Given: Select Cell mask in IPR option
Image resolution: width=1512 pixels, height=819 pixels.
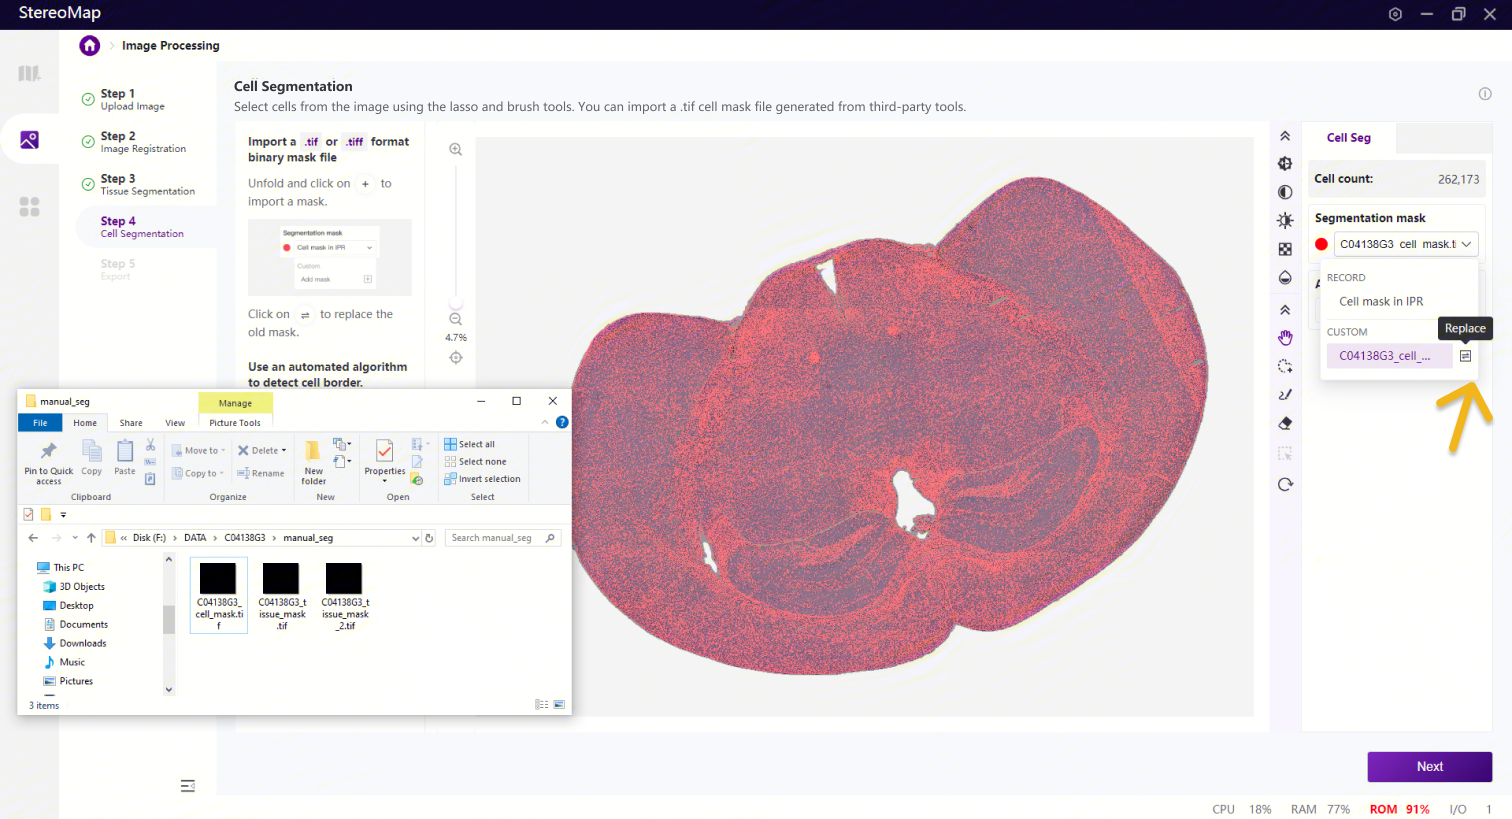Looking at the screenshot, I should point(1381,301).
